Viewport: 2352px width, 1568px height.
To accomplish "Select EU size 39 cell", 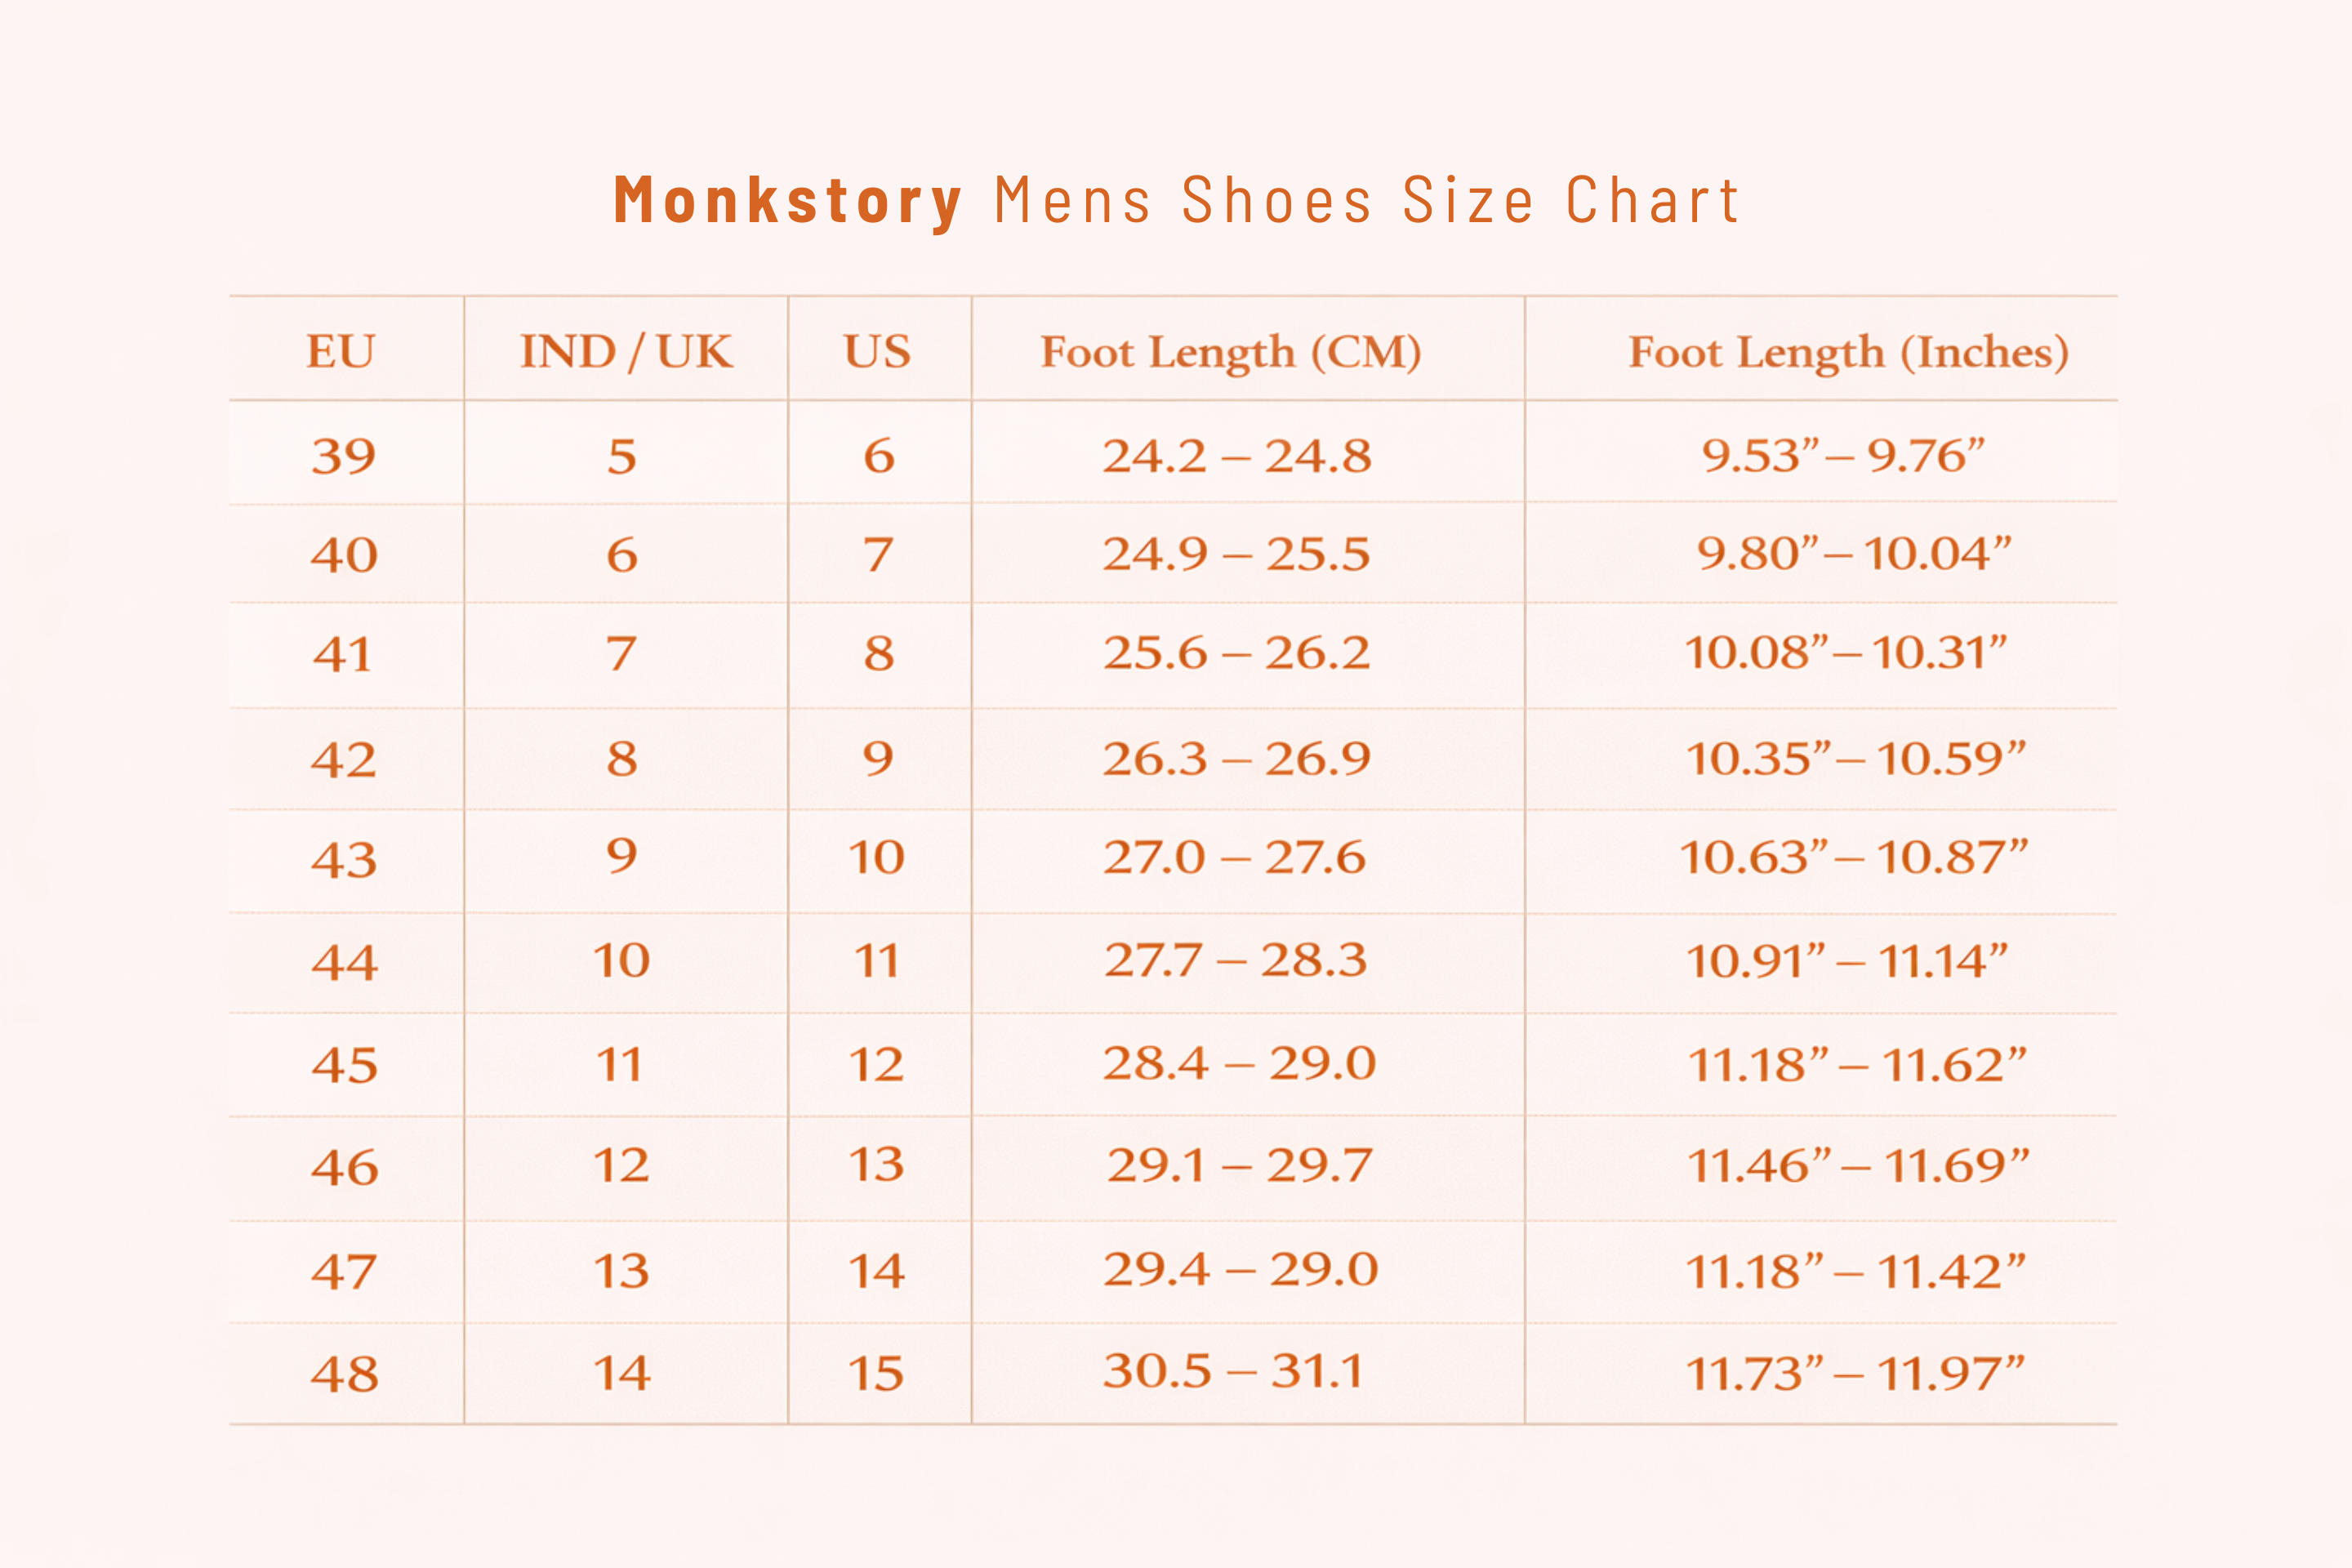I will [x=344, y=457].
